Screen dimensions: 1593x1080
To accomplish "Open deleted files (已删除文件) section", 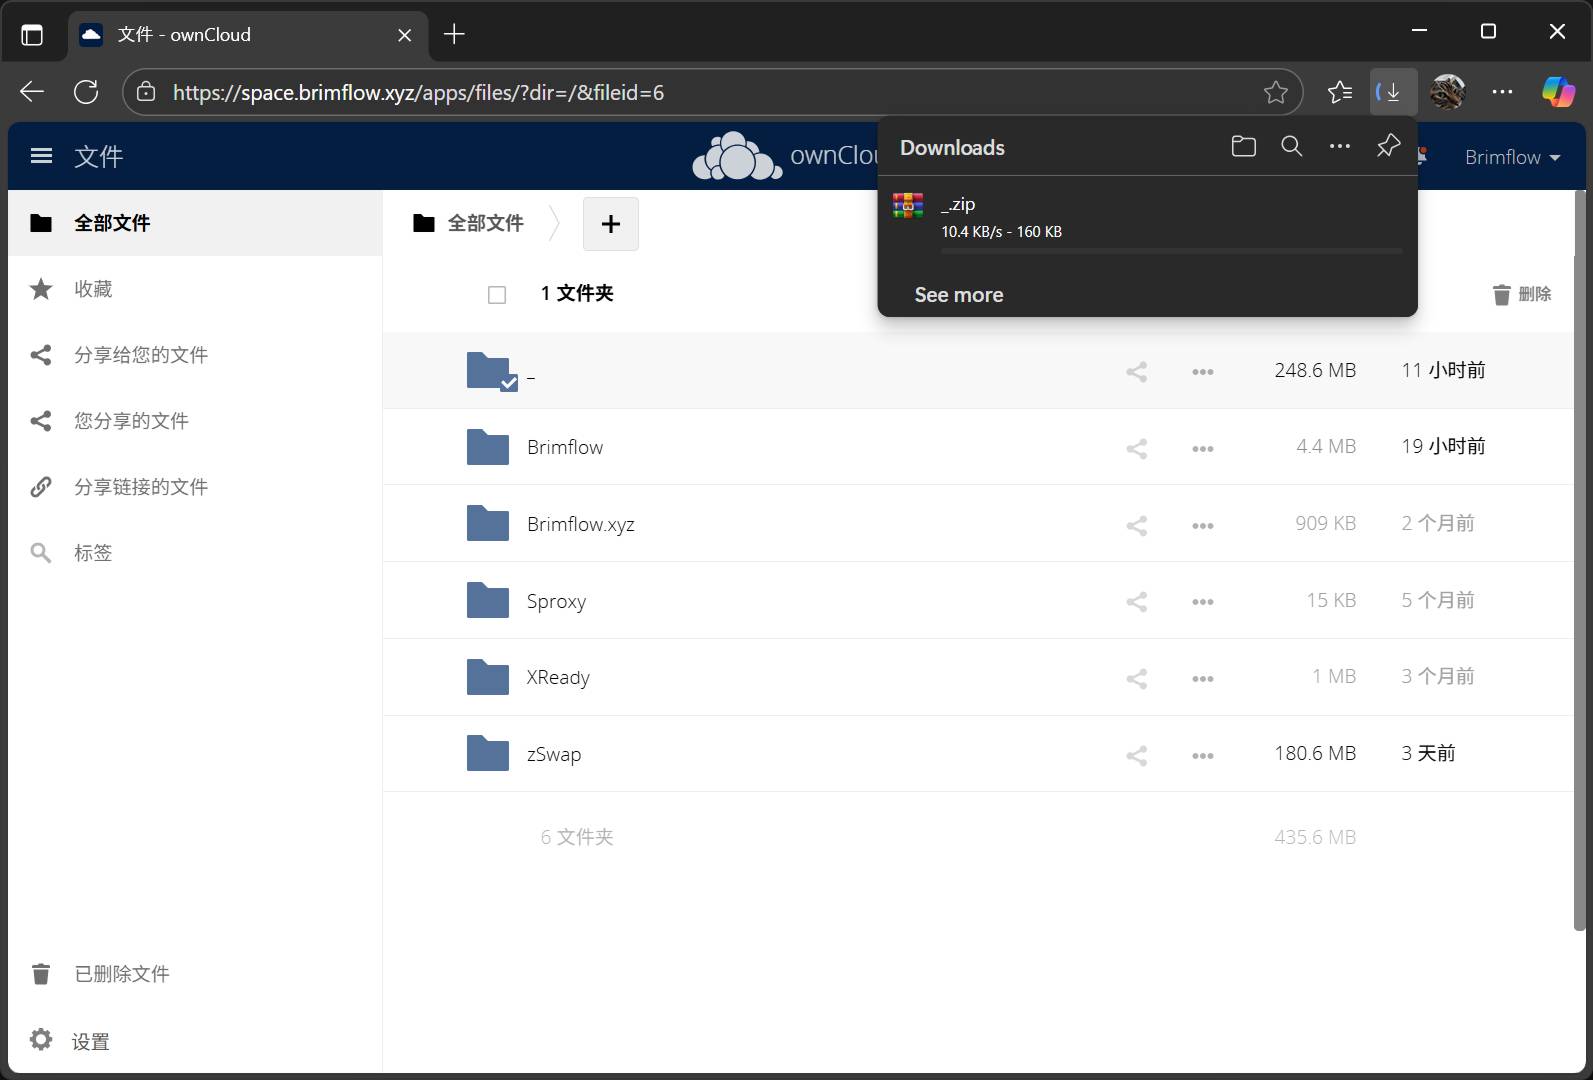I will 121,974.
